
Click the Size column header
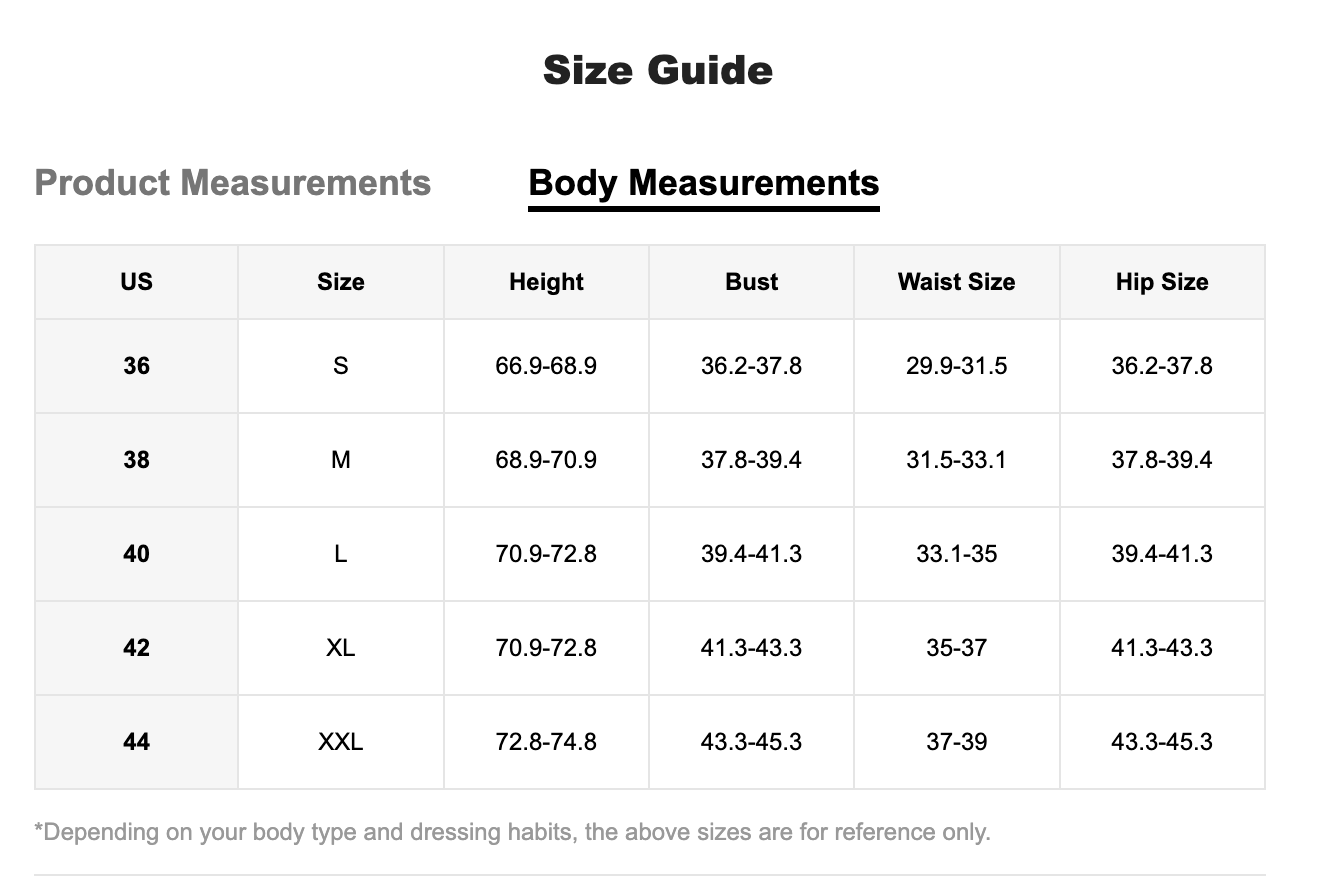[340, 282]
